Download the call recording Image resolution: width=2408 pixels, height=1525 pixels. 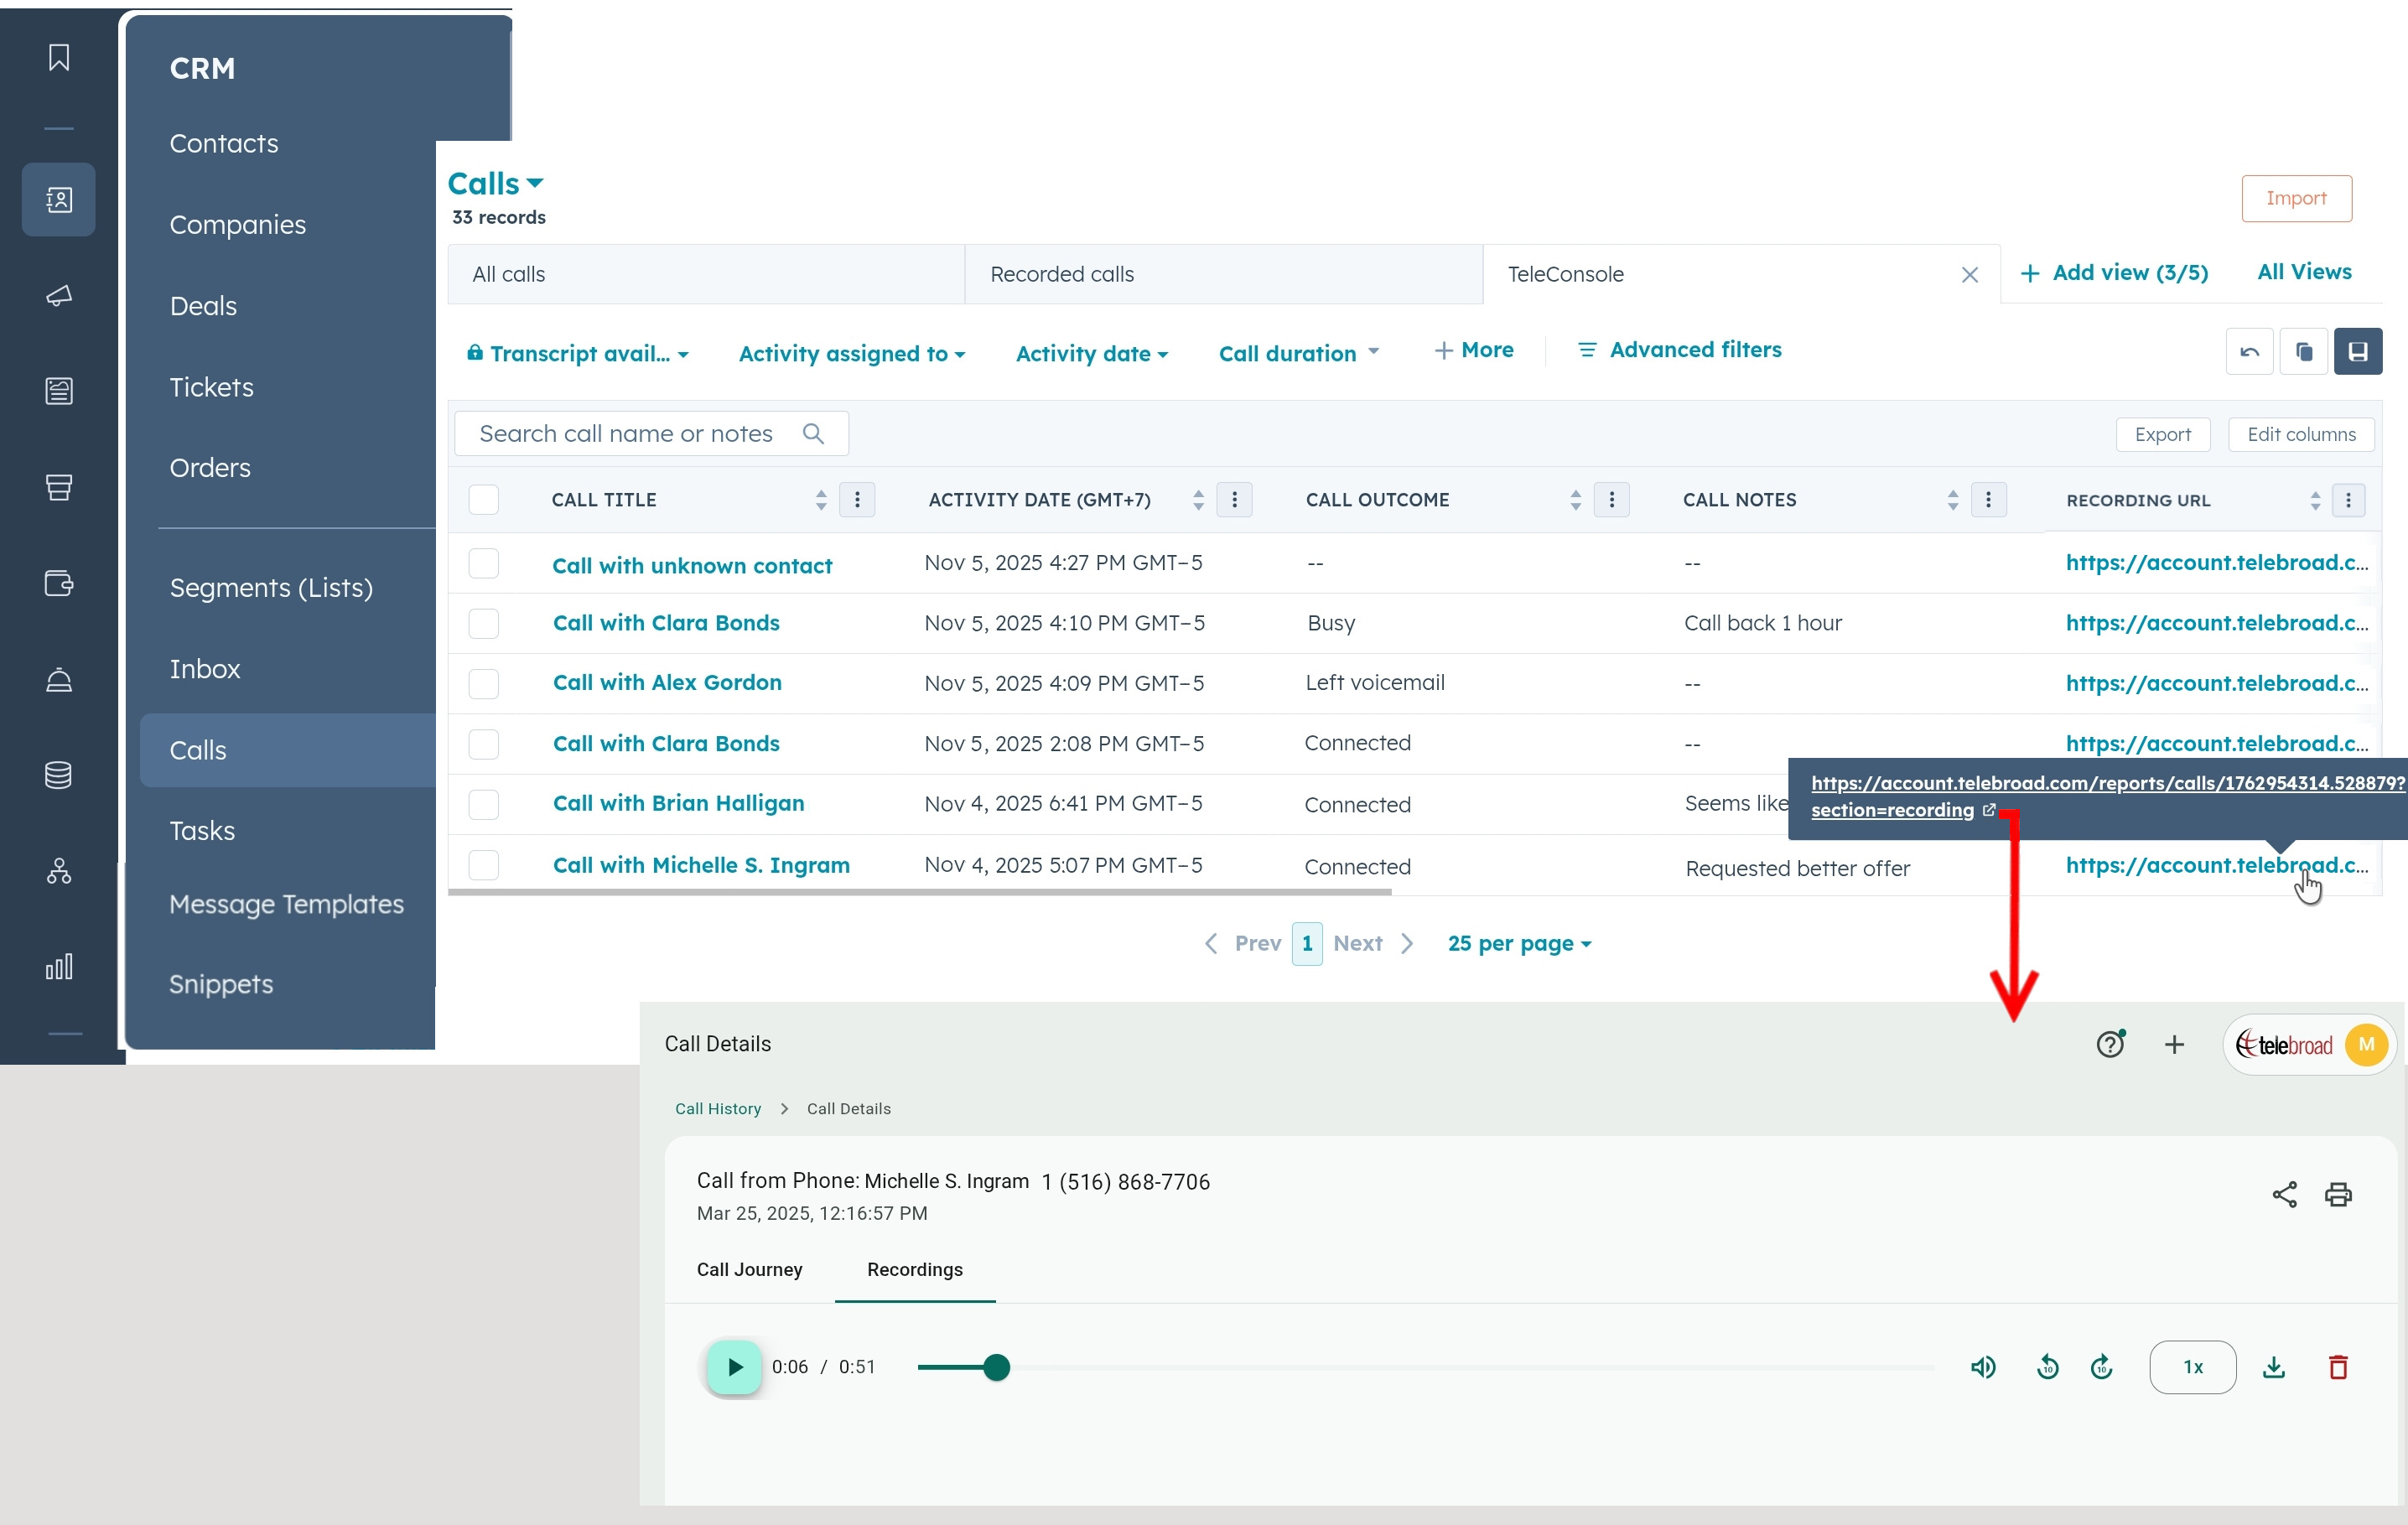(x=2273, y=1367)
